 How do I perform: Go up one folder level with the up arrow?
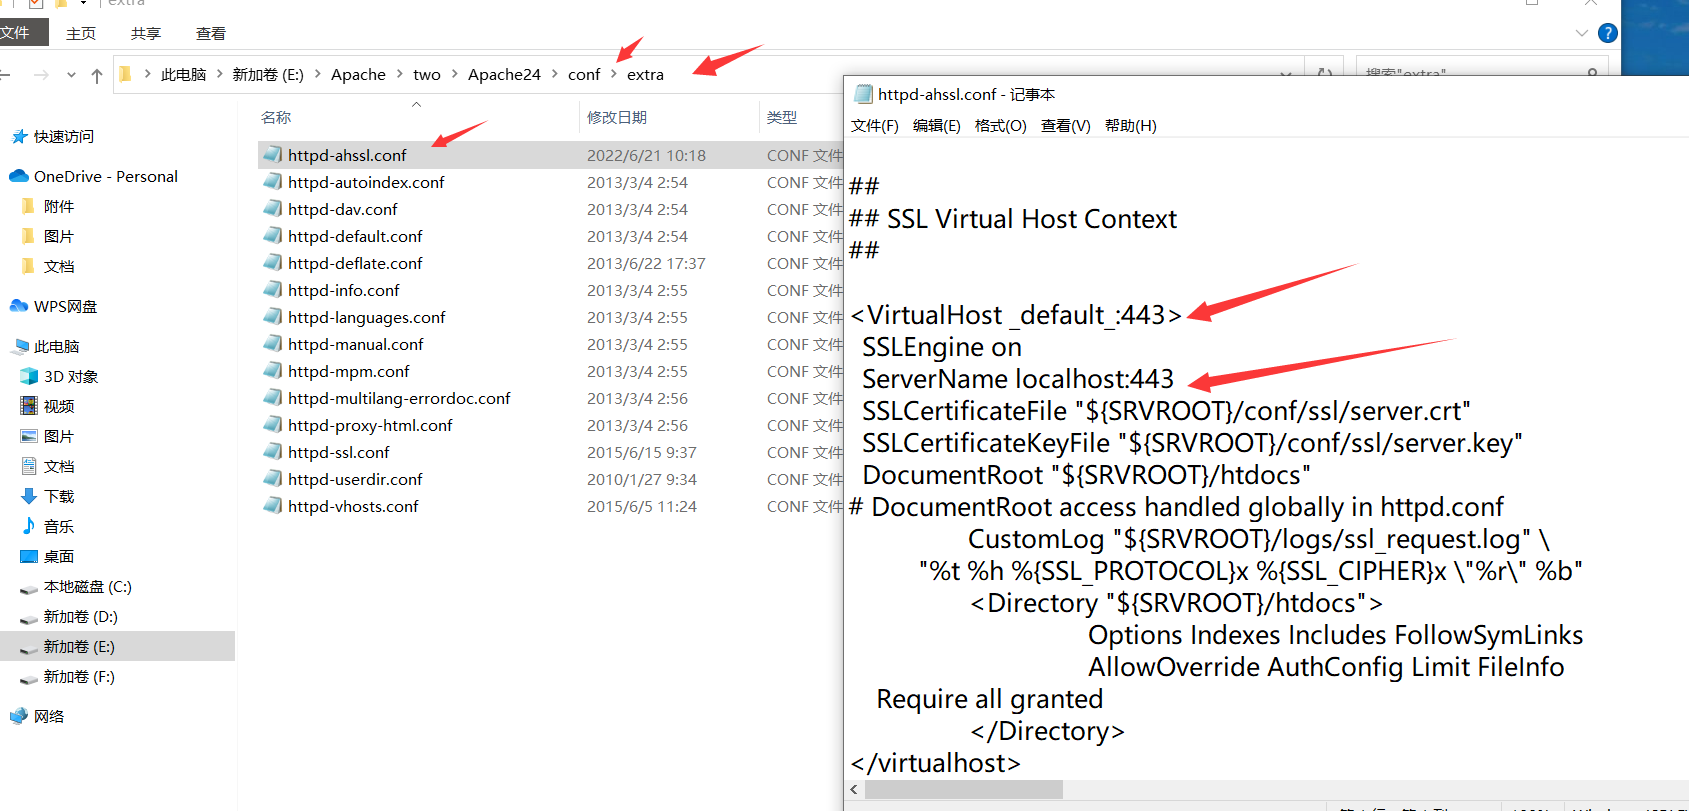coord(97,75)
